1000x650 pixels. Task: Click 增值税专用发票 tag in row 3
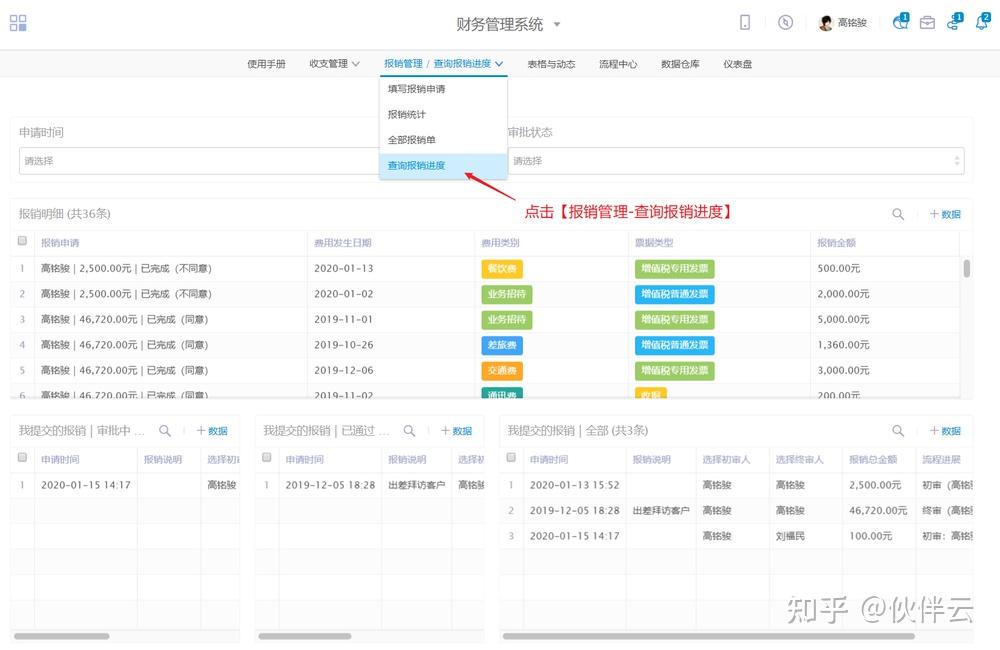675,320
